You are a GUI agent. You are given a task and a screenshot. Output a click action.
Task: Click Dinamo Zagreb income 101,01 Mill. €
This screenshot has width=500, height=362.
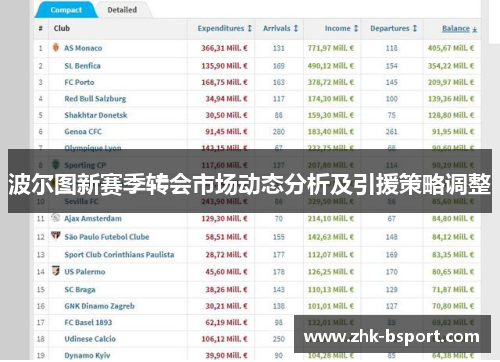click(331, 306)
